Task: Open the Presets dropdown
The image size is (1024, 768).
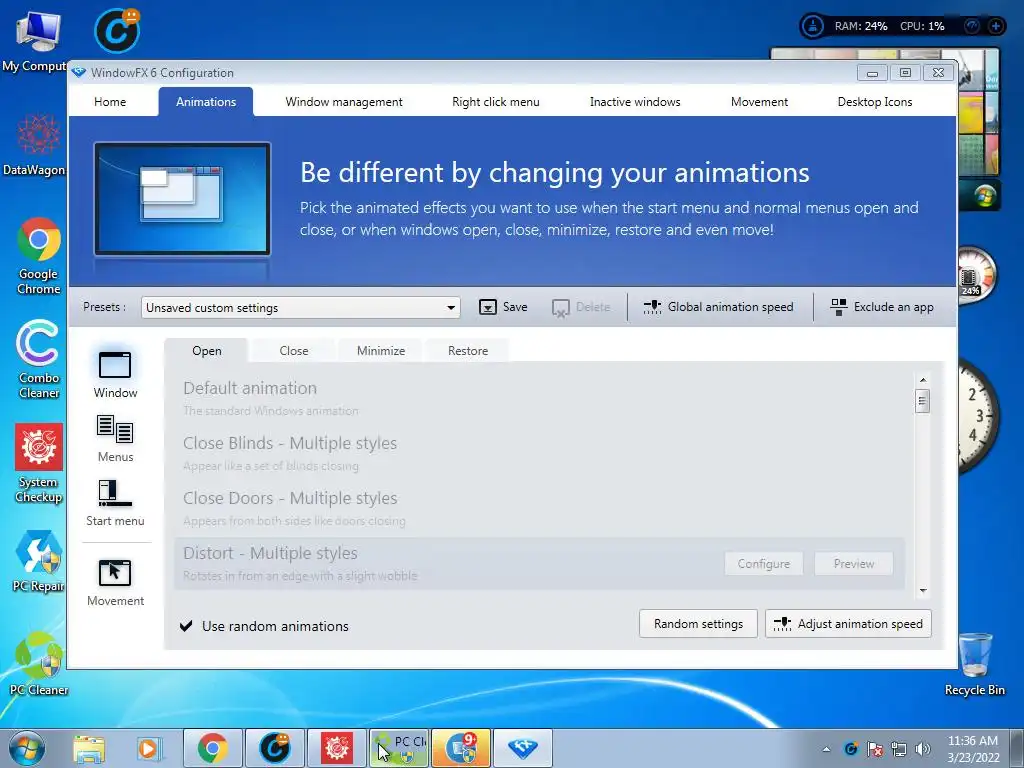Action: (300, 308)
